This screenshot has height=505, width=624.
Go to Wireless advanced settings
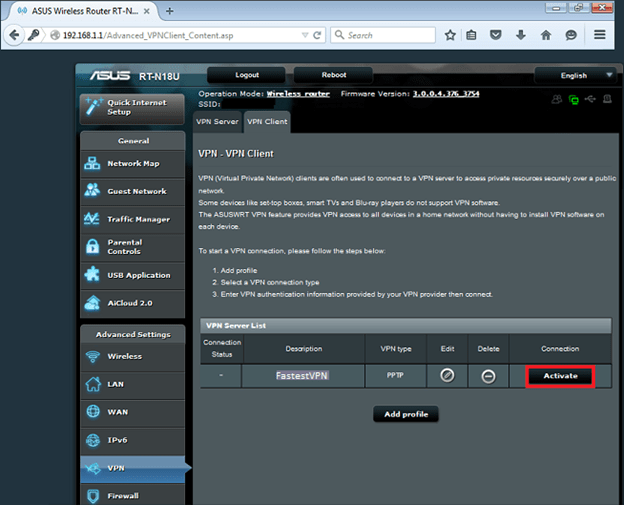[x=133, y=357]
